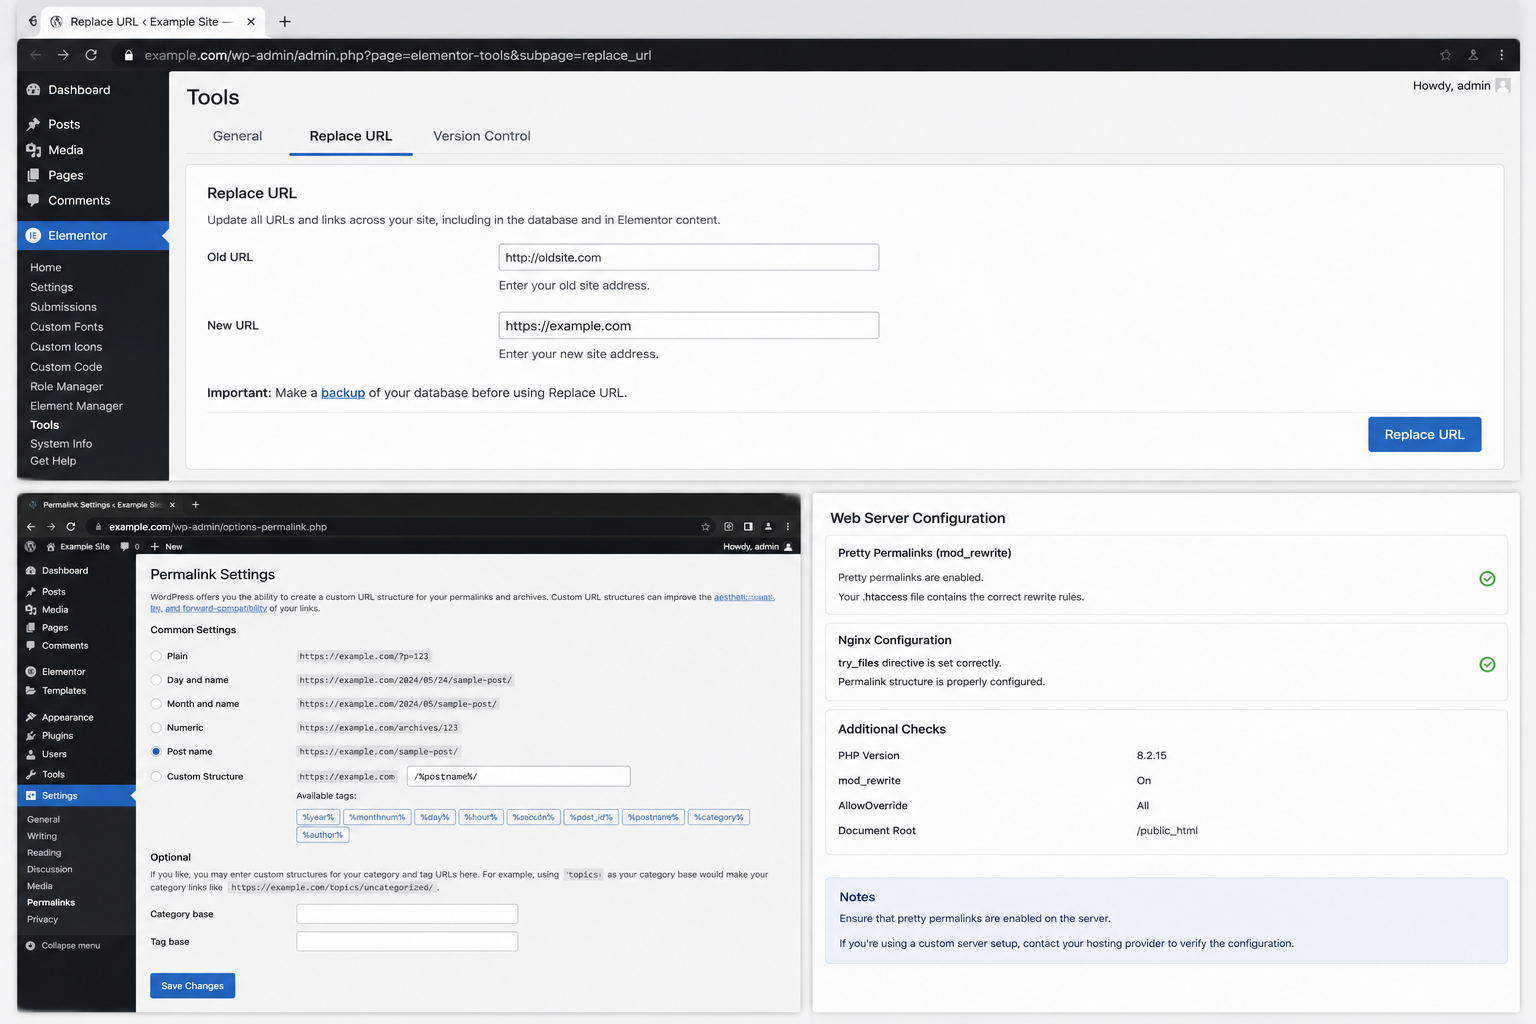Open System Info in Elementor submenu
The height and width of the screenshot is (1024, 1536).
pyautogui.click(x=61, y=444)
